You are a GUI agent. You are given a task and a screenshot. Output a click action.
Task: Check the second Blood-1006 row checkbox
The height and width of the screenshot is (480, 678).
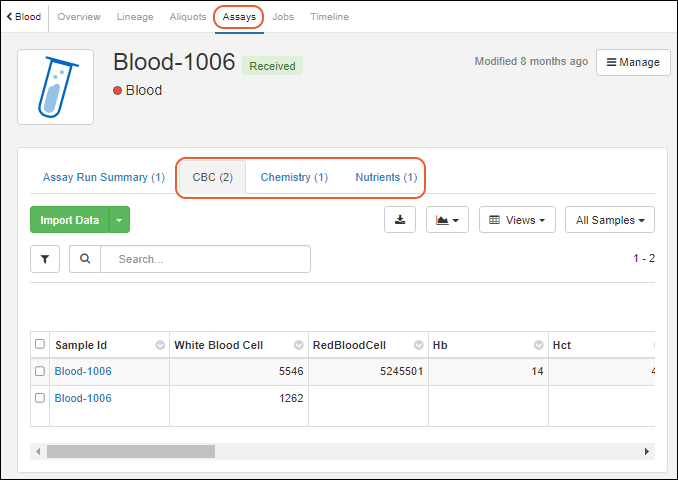tap(40, 398)
